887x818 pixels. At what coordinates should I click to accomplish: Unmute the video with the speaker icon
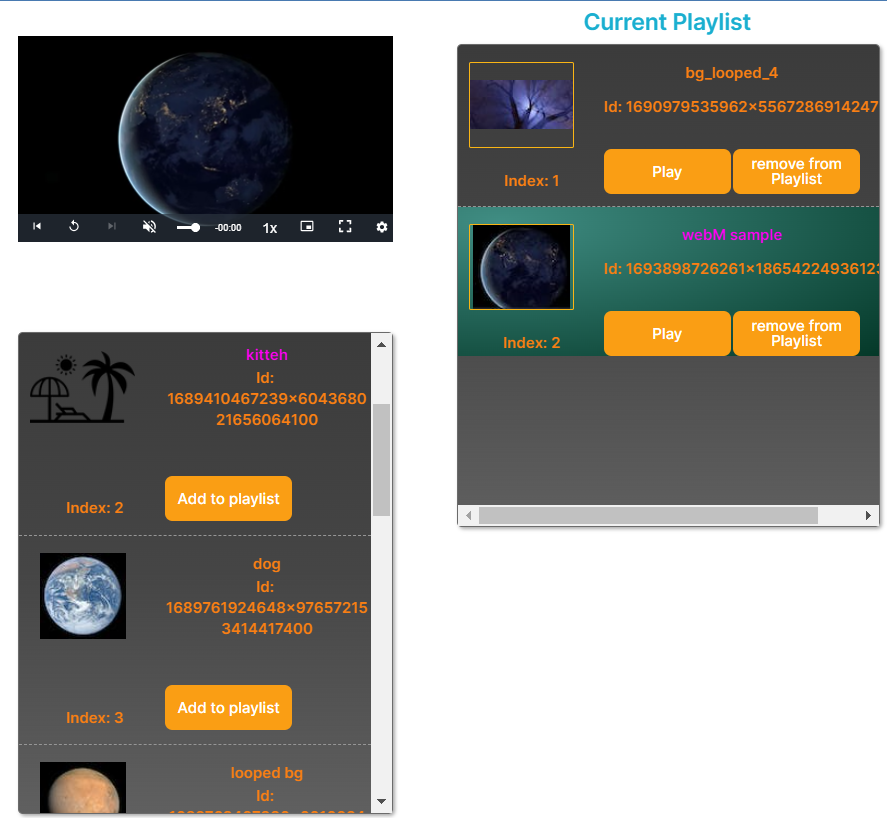tap(149, 227)
